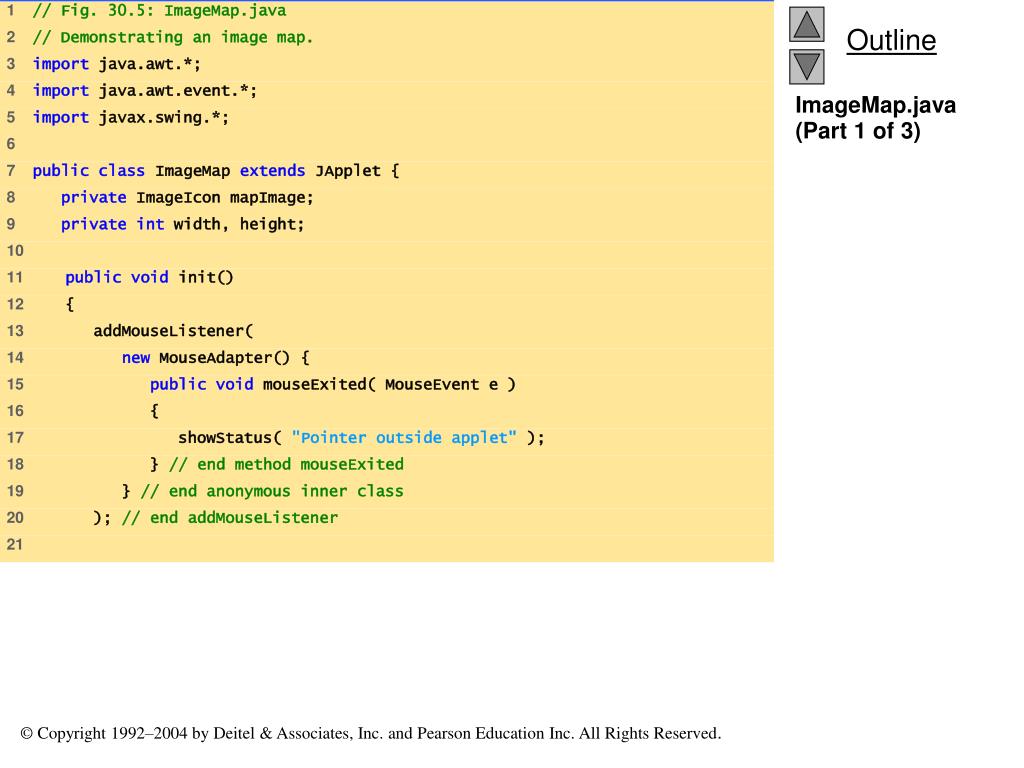Click line number 6
Viewport: 1024px width, 768px height.
point(10,144)
